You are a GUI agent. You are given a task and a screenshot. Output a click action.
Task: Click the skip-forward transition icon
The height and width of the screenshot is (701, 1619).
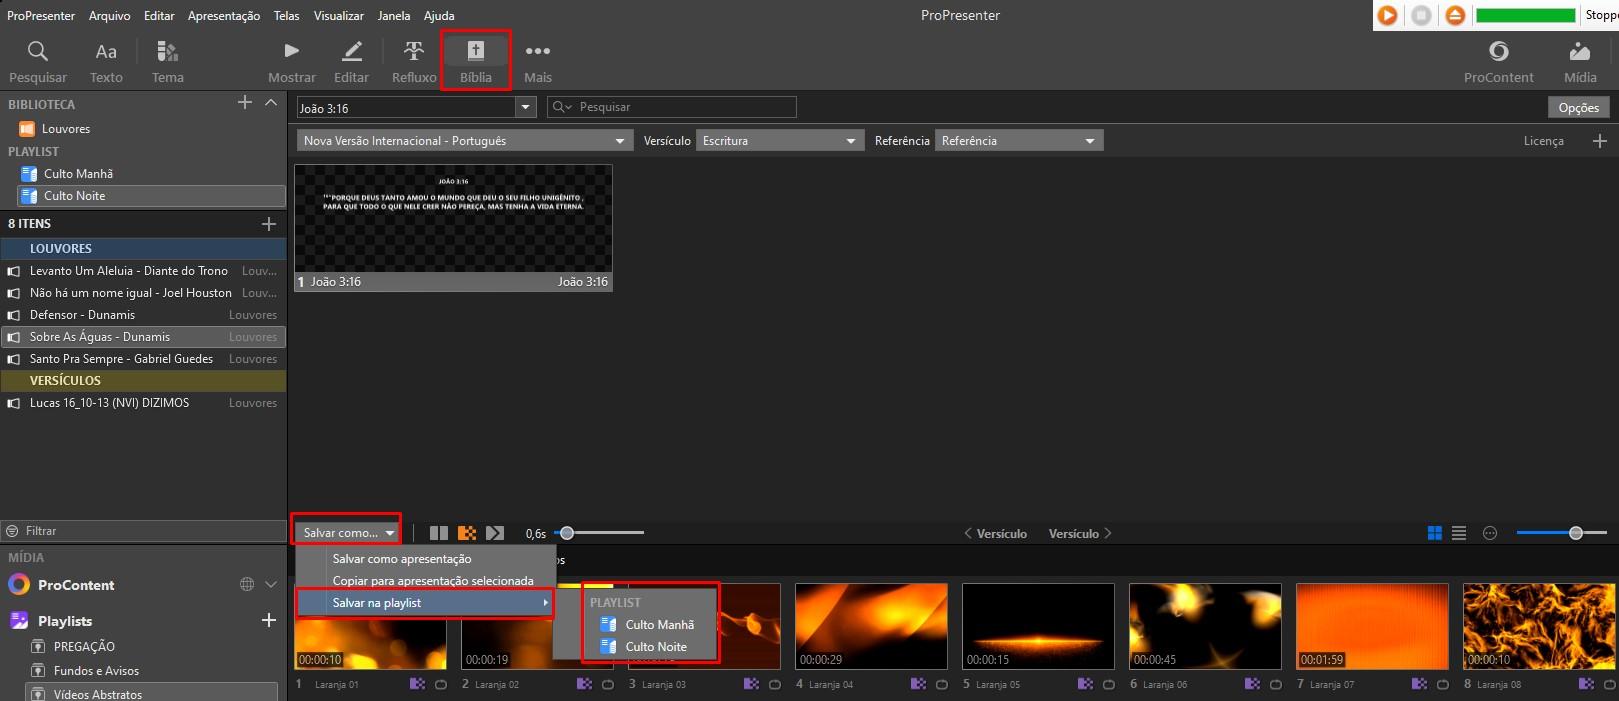[x=495, y=533]
